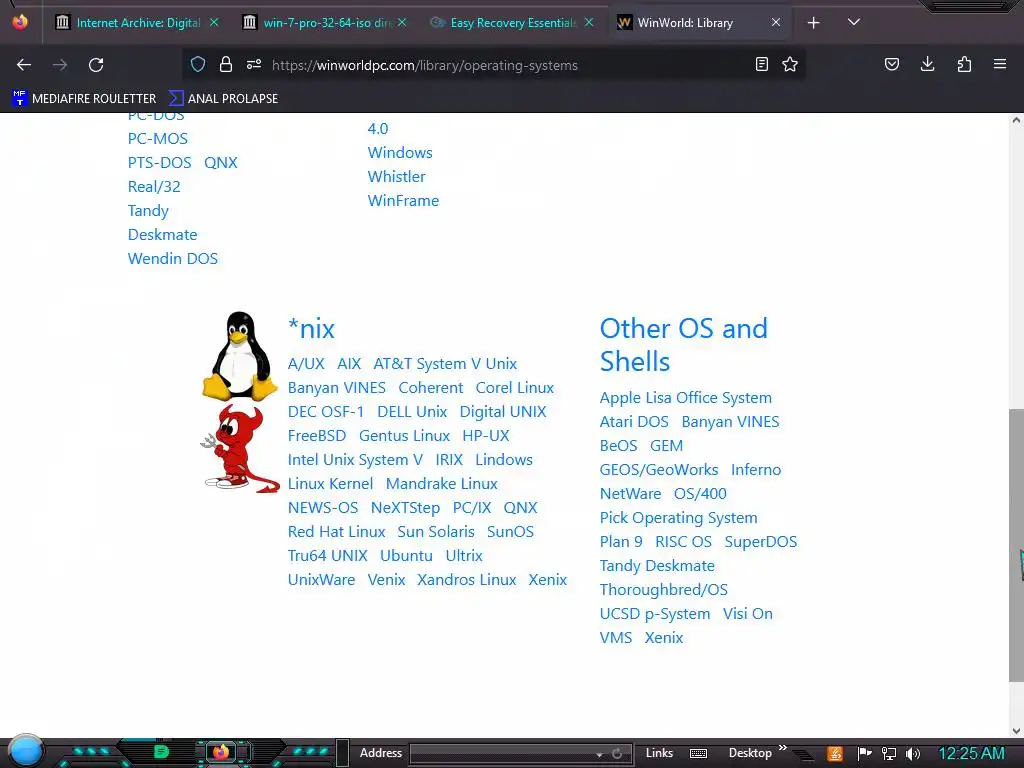Viewport: 1024px width, 768px height.
Task: Open the Plan 9 link
Action: (621, 541)
